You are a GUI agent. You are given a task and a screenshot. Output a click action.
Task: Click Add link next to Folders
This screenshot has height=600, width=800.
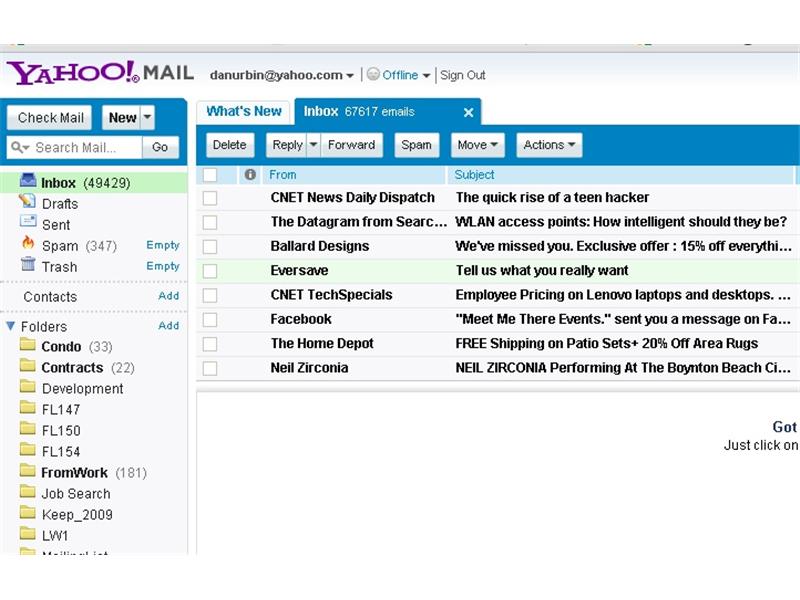(168, 326)
